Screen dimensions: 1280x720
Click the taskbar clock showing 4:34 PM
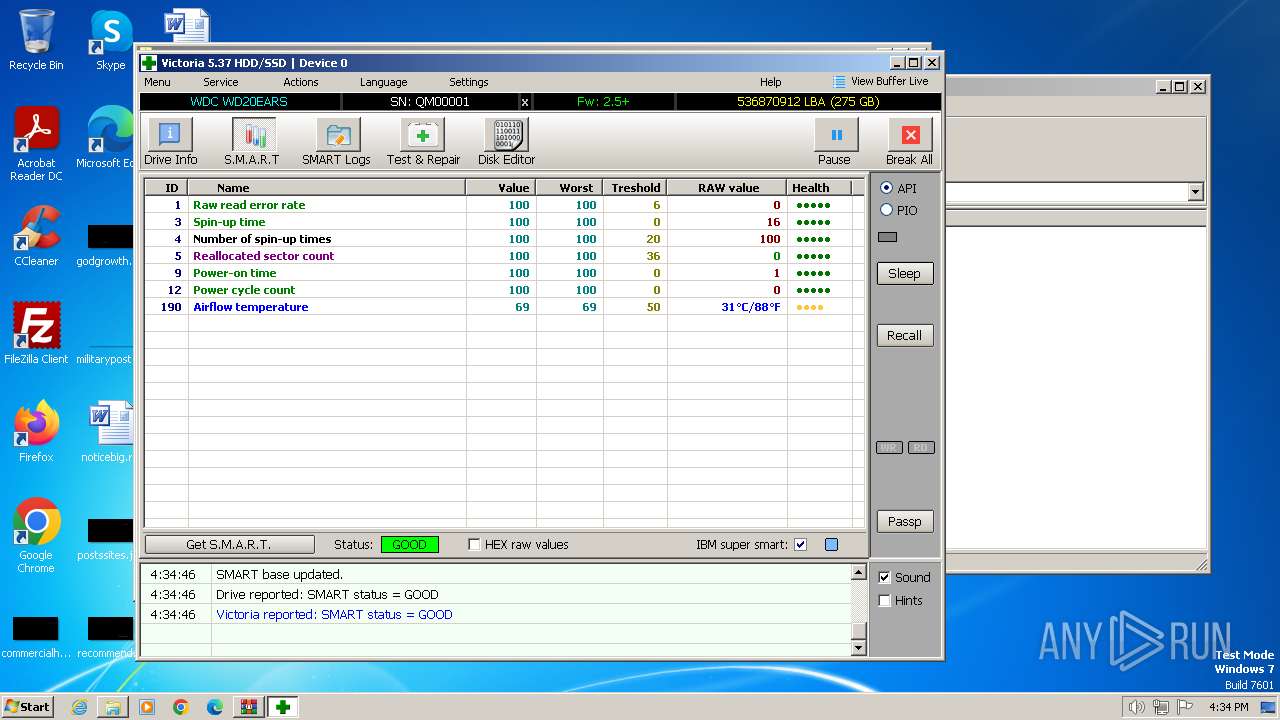pos(1228,707)
